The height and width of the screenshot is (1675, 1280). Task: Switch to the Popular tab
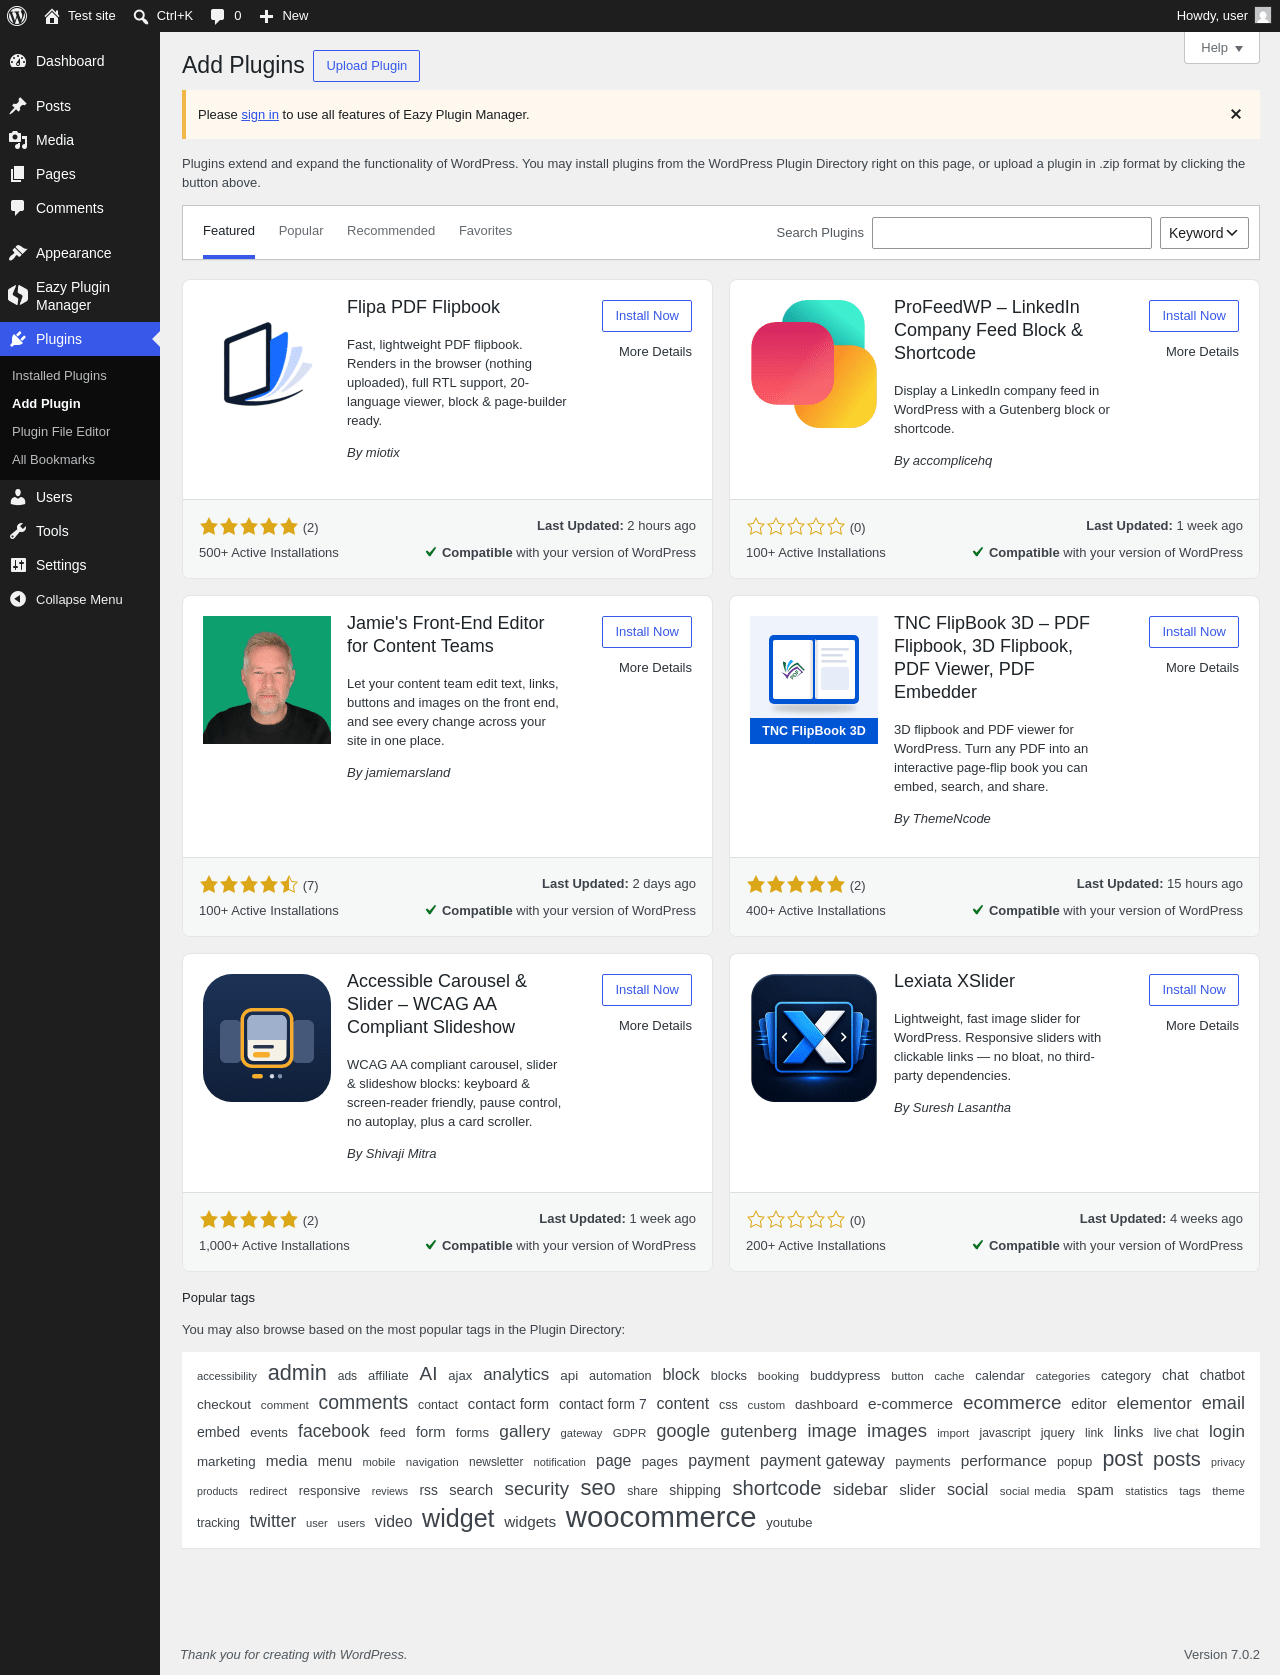tap(301, 231)
